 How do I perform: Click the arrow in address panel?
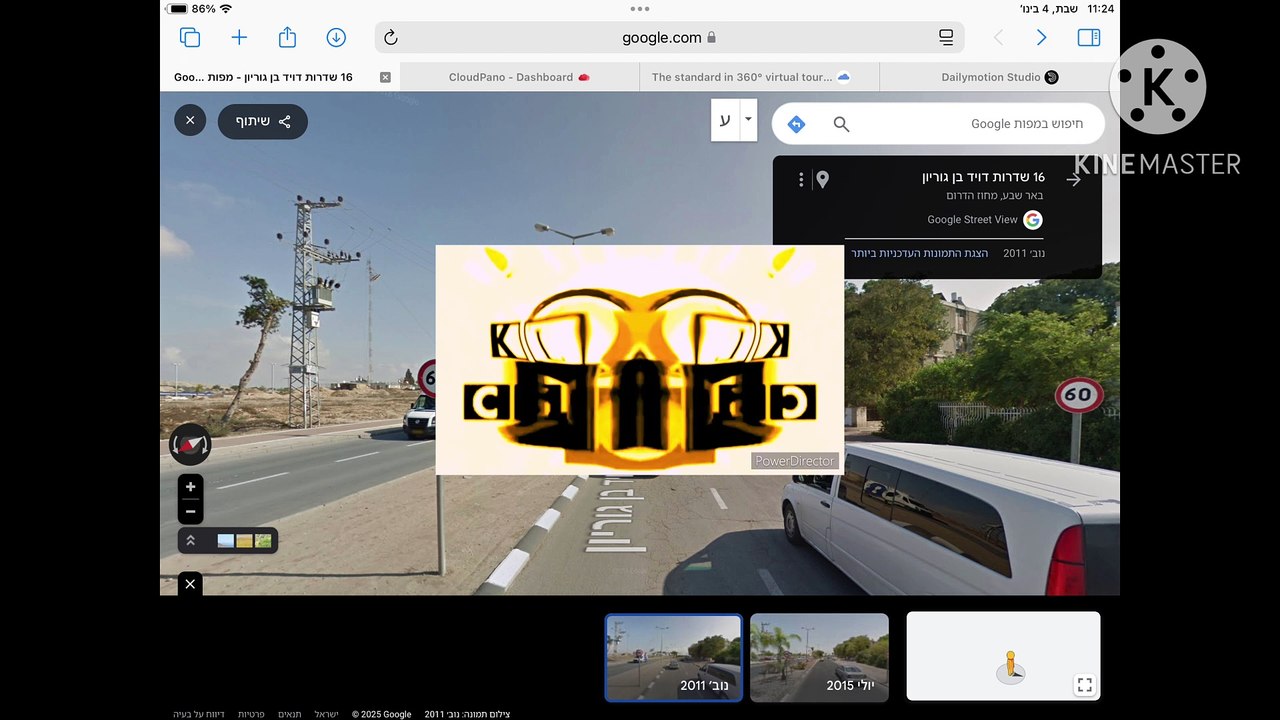pyautogui.click(x=1074, y=180)
